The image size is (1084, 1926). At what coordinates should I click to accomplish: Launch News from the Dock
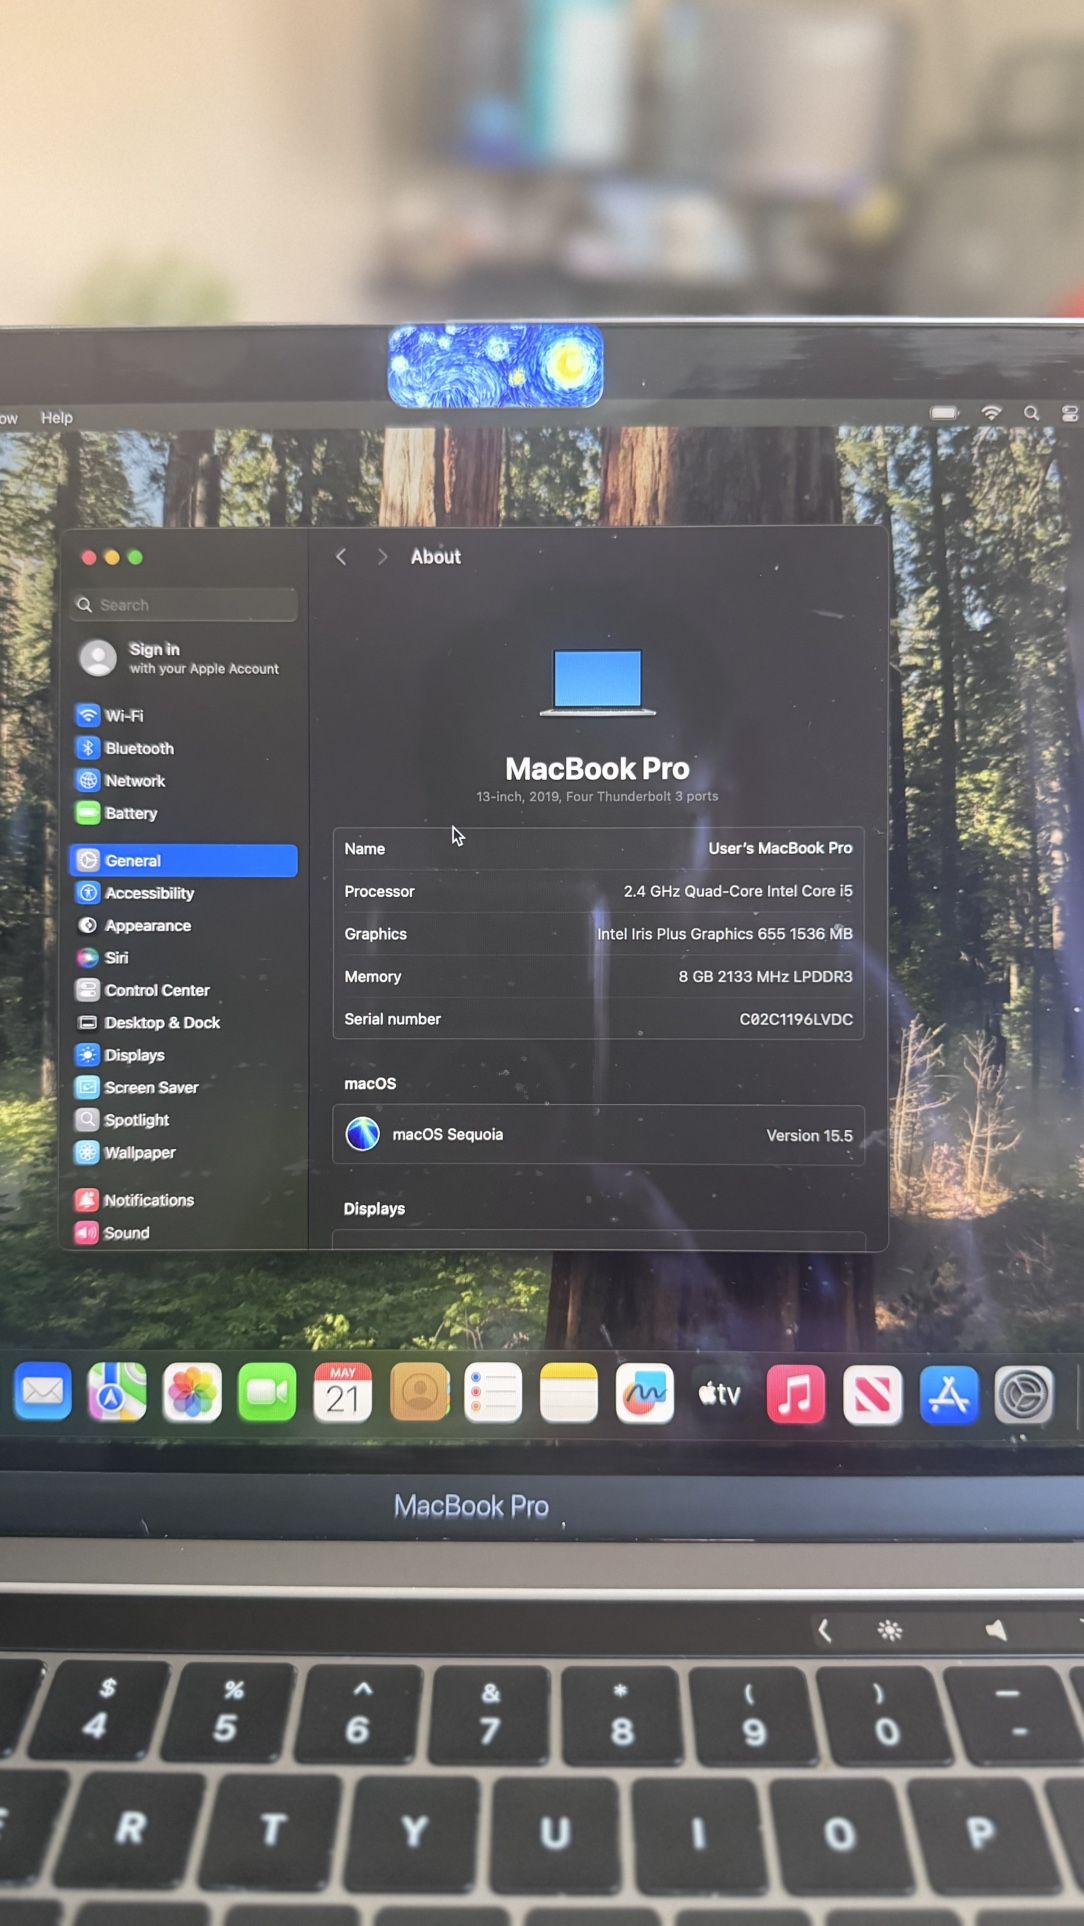(872, 1394)
